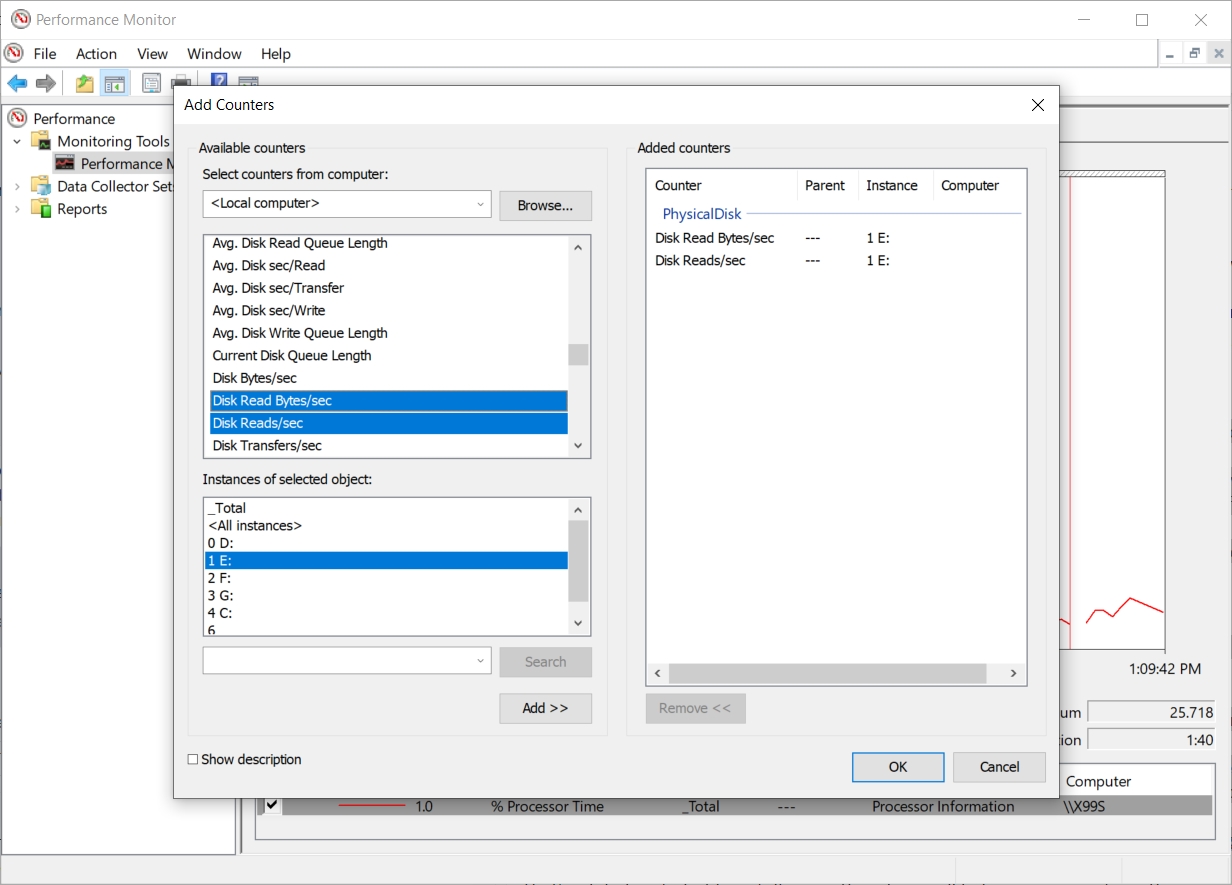1232x885 pixels.
Task: Click the Data Collector Sets folder icon
Action: click(x=41, y=186)
